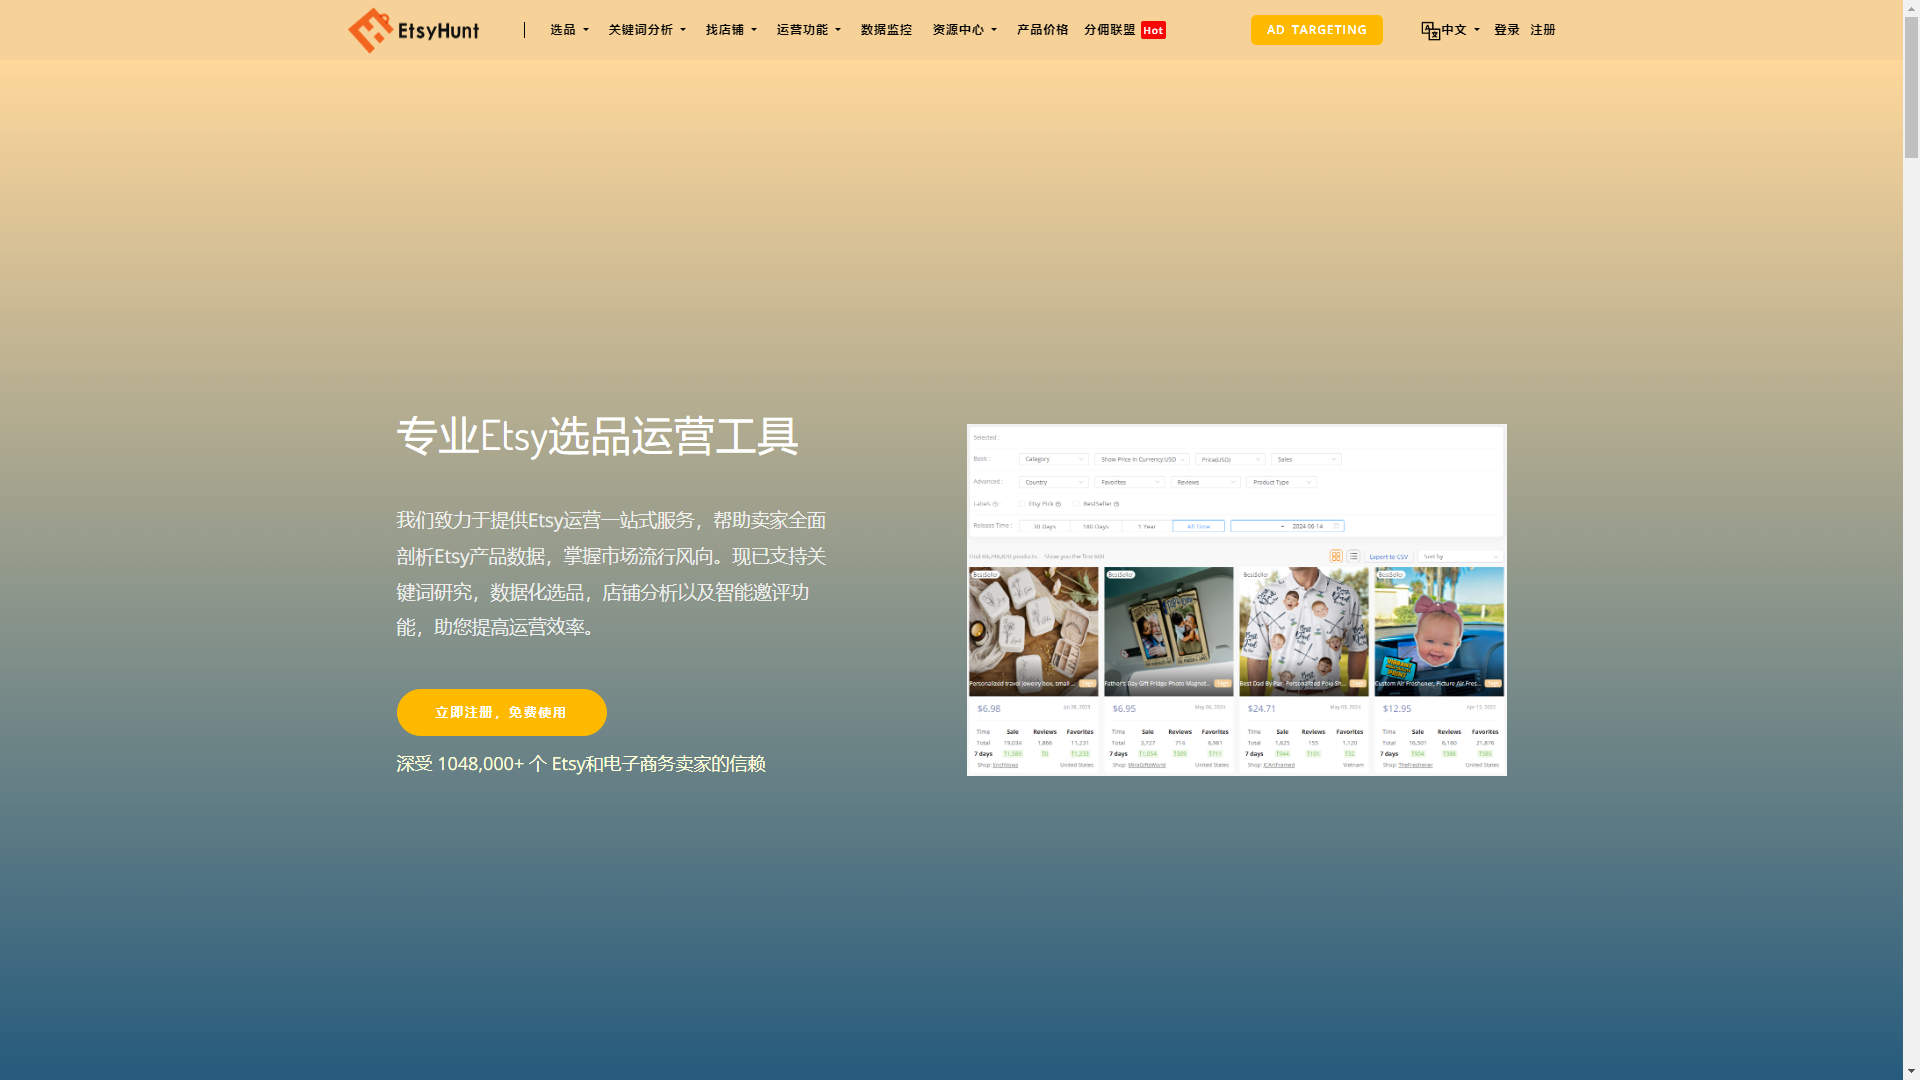Screen dimensions: 1920x1080
Task: Check the BestSeller filter checkbox
Action: pyautogui.click(x=1076, y=504)
